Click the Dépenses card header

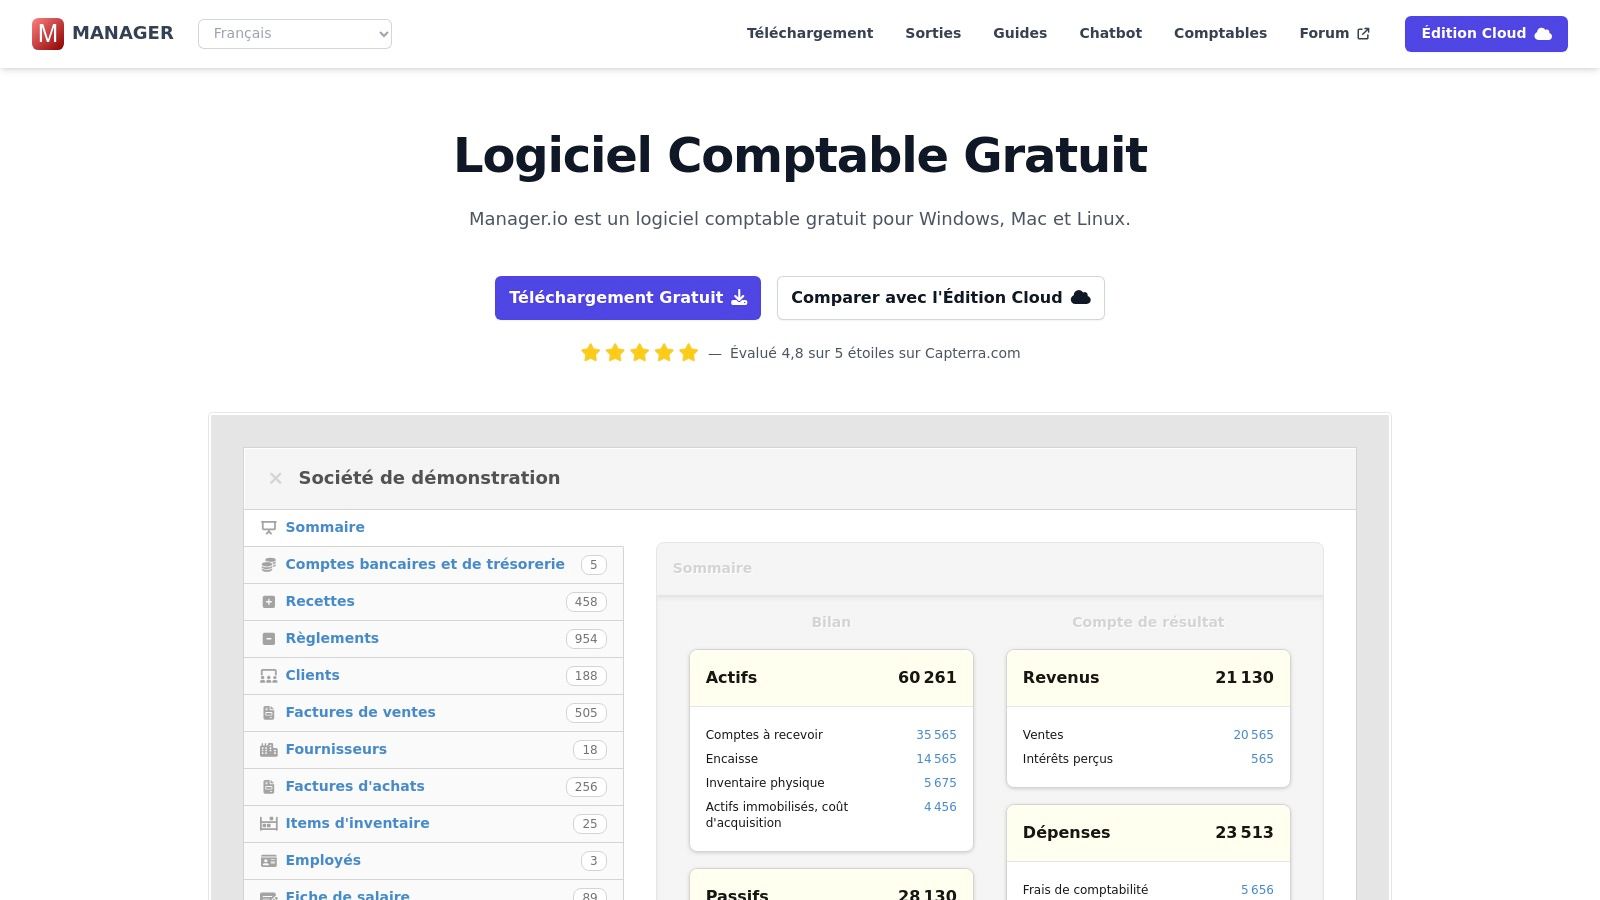pos(1148,833)
